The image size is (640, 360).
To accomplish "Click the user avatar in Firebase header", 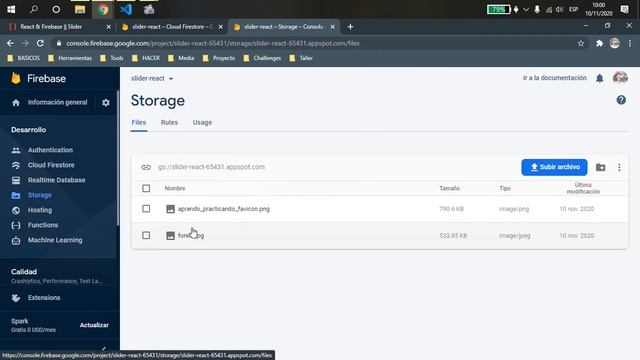I will click(x=620, y=78).
